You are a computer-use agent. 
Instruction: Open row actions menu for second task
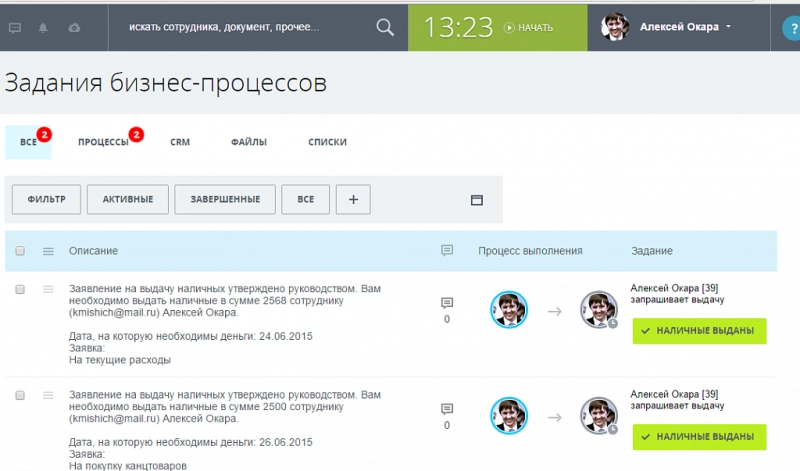point(47,396)
